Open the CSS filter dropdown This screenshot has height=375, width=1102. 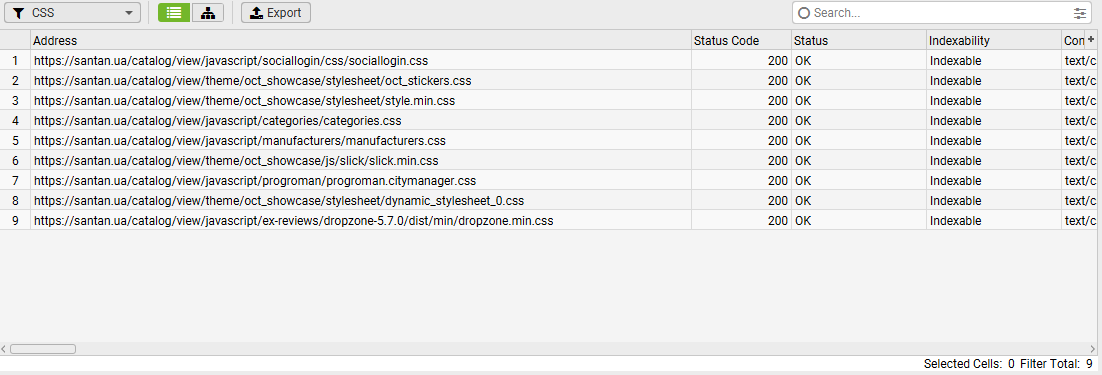pos(72,13)
